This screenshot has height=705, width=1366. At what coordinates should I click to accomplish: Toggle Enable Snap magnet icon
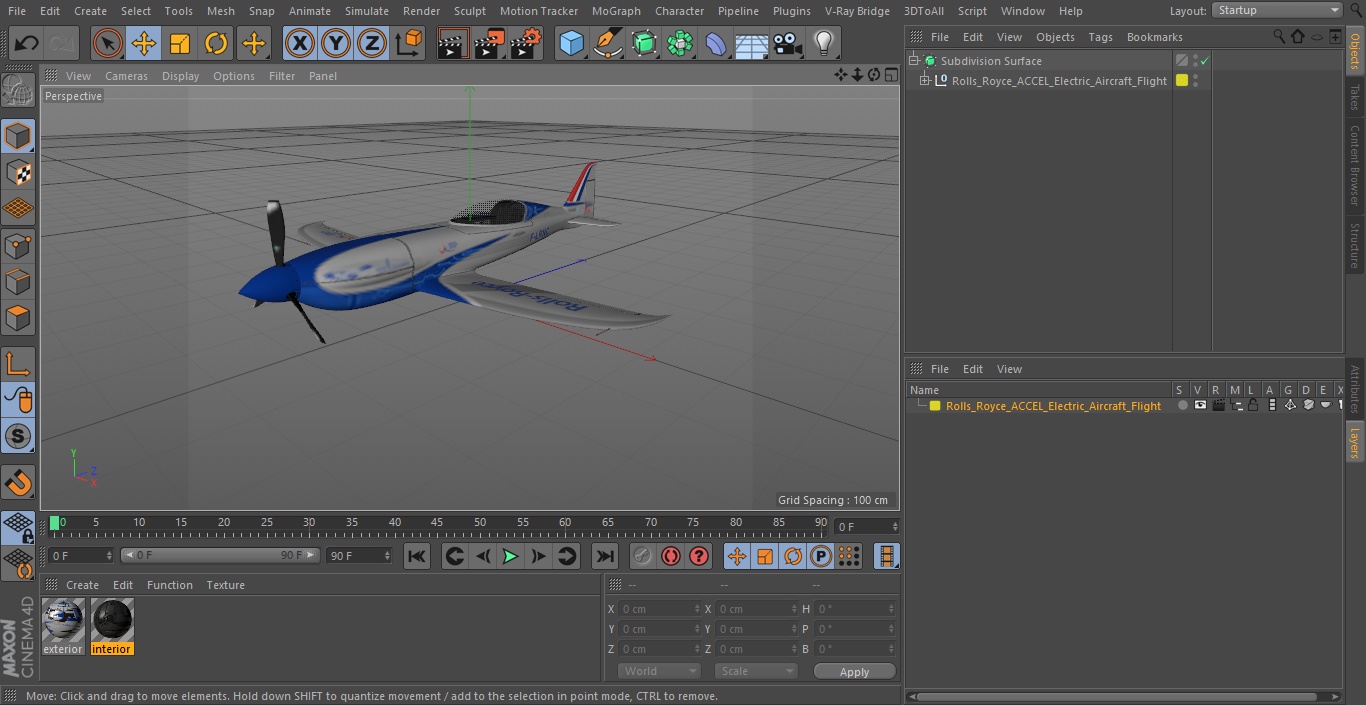tap(18, 483)
